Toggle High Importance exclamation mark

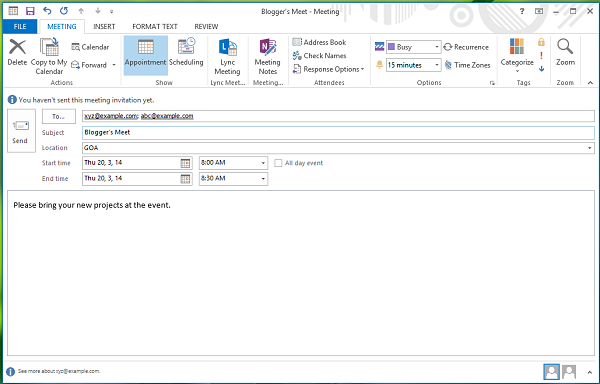pos(541,55)
